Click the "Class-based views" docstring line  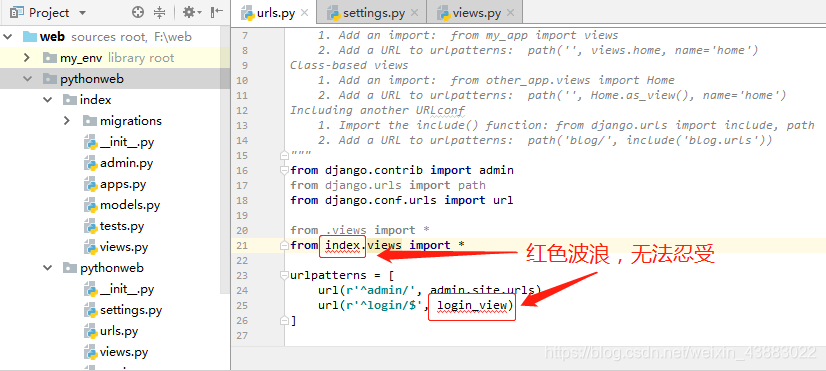point(349,65)
